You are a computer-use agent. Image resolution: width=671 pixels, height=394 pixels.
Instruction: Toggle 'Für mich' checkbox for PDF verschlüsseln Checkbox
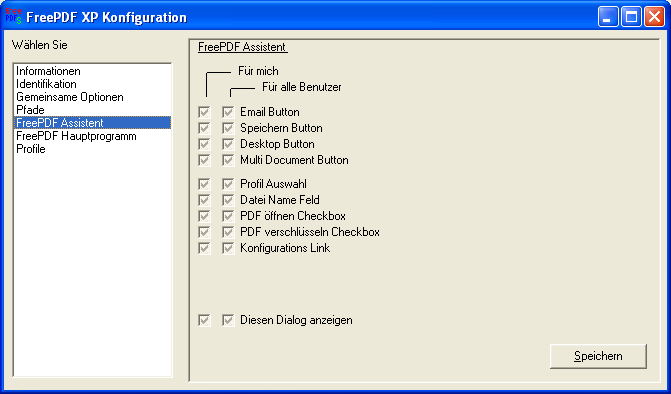[205, 232]
